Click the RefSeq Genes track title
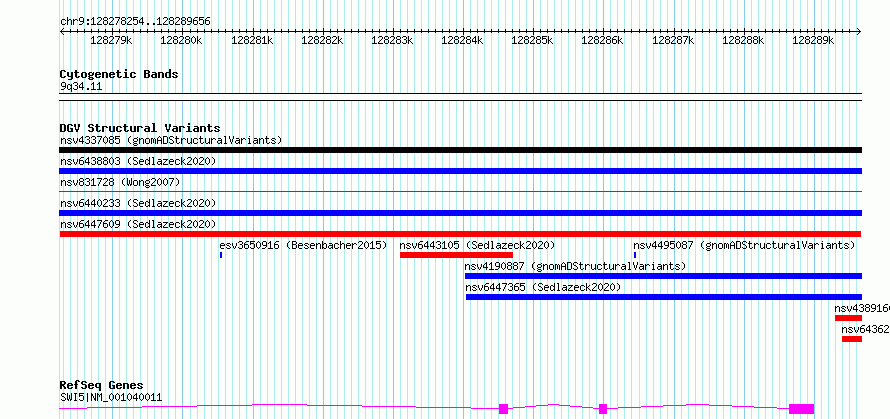 click(x=101, y=386)
